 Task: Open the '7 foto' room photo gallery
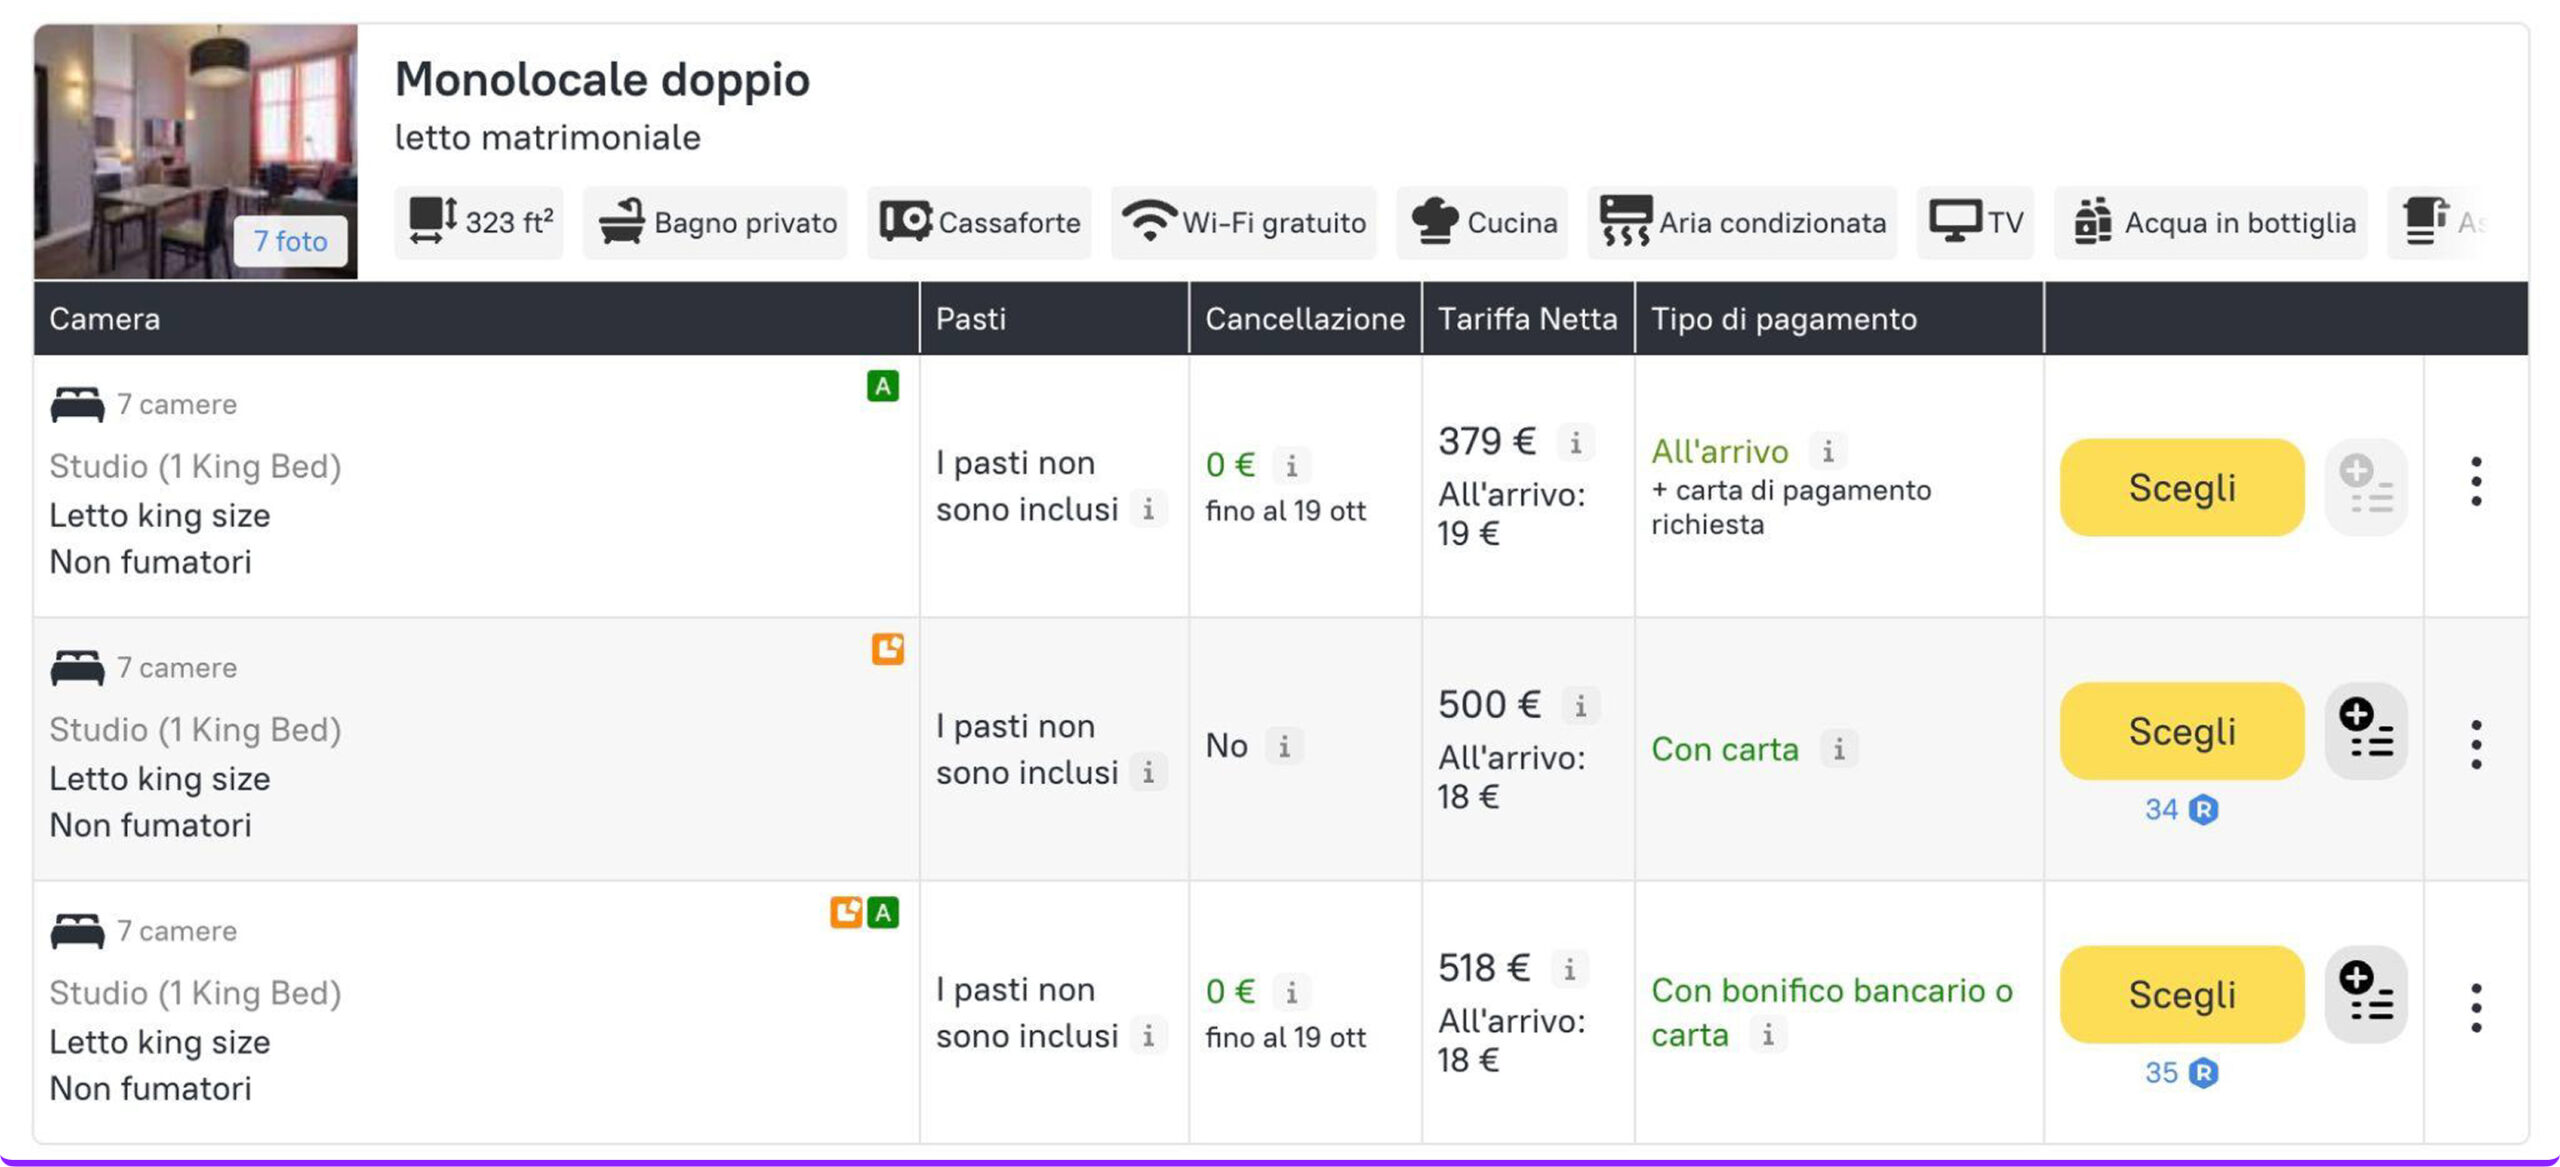pyautogui.click(x=290, y=241)
